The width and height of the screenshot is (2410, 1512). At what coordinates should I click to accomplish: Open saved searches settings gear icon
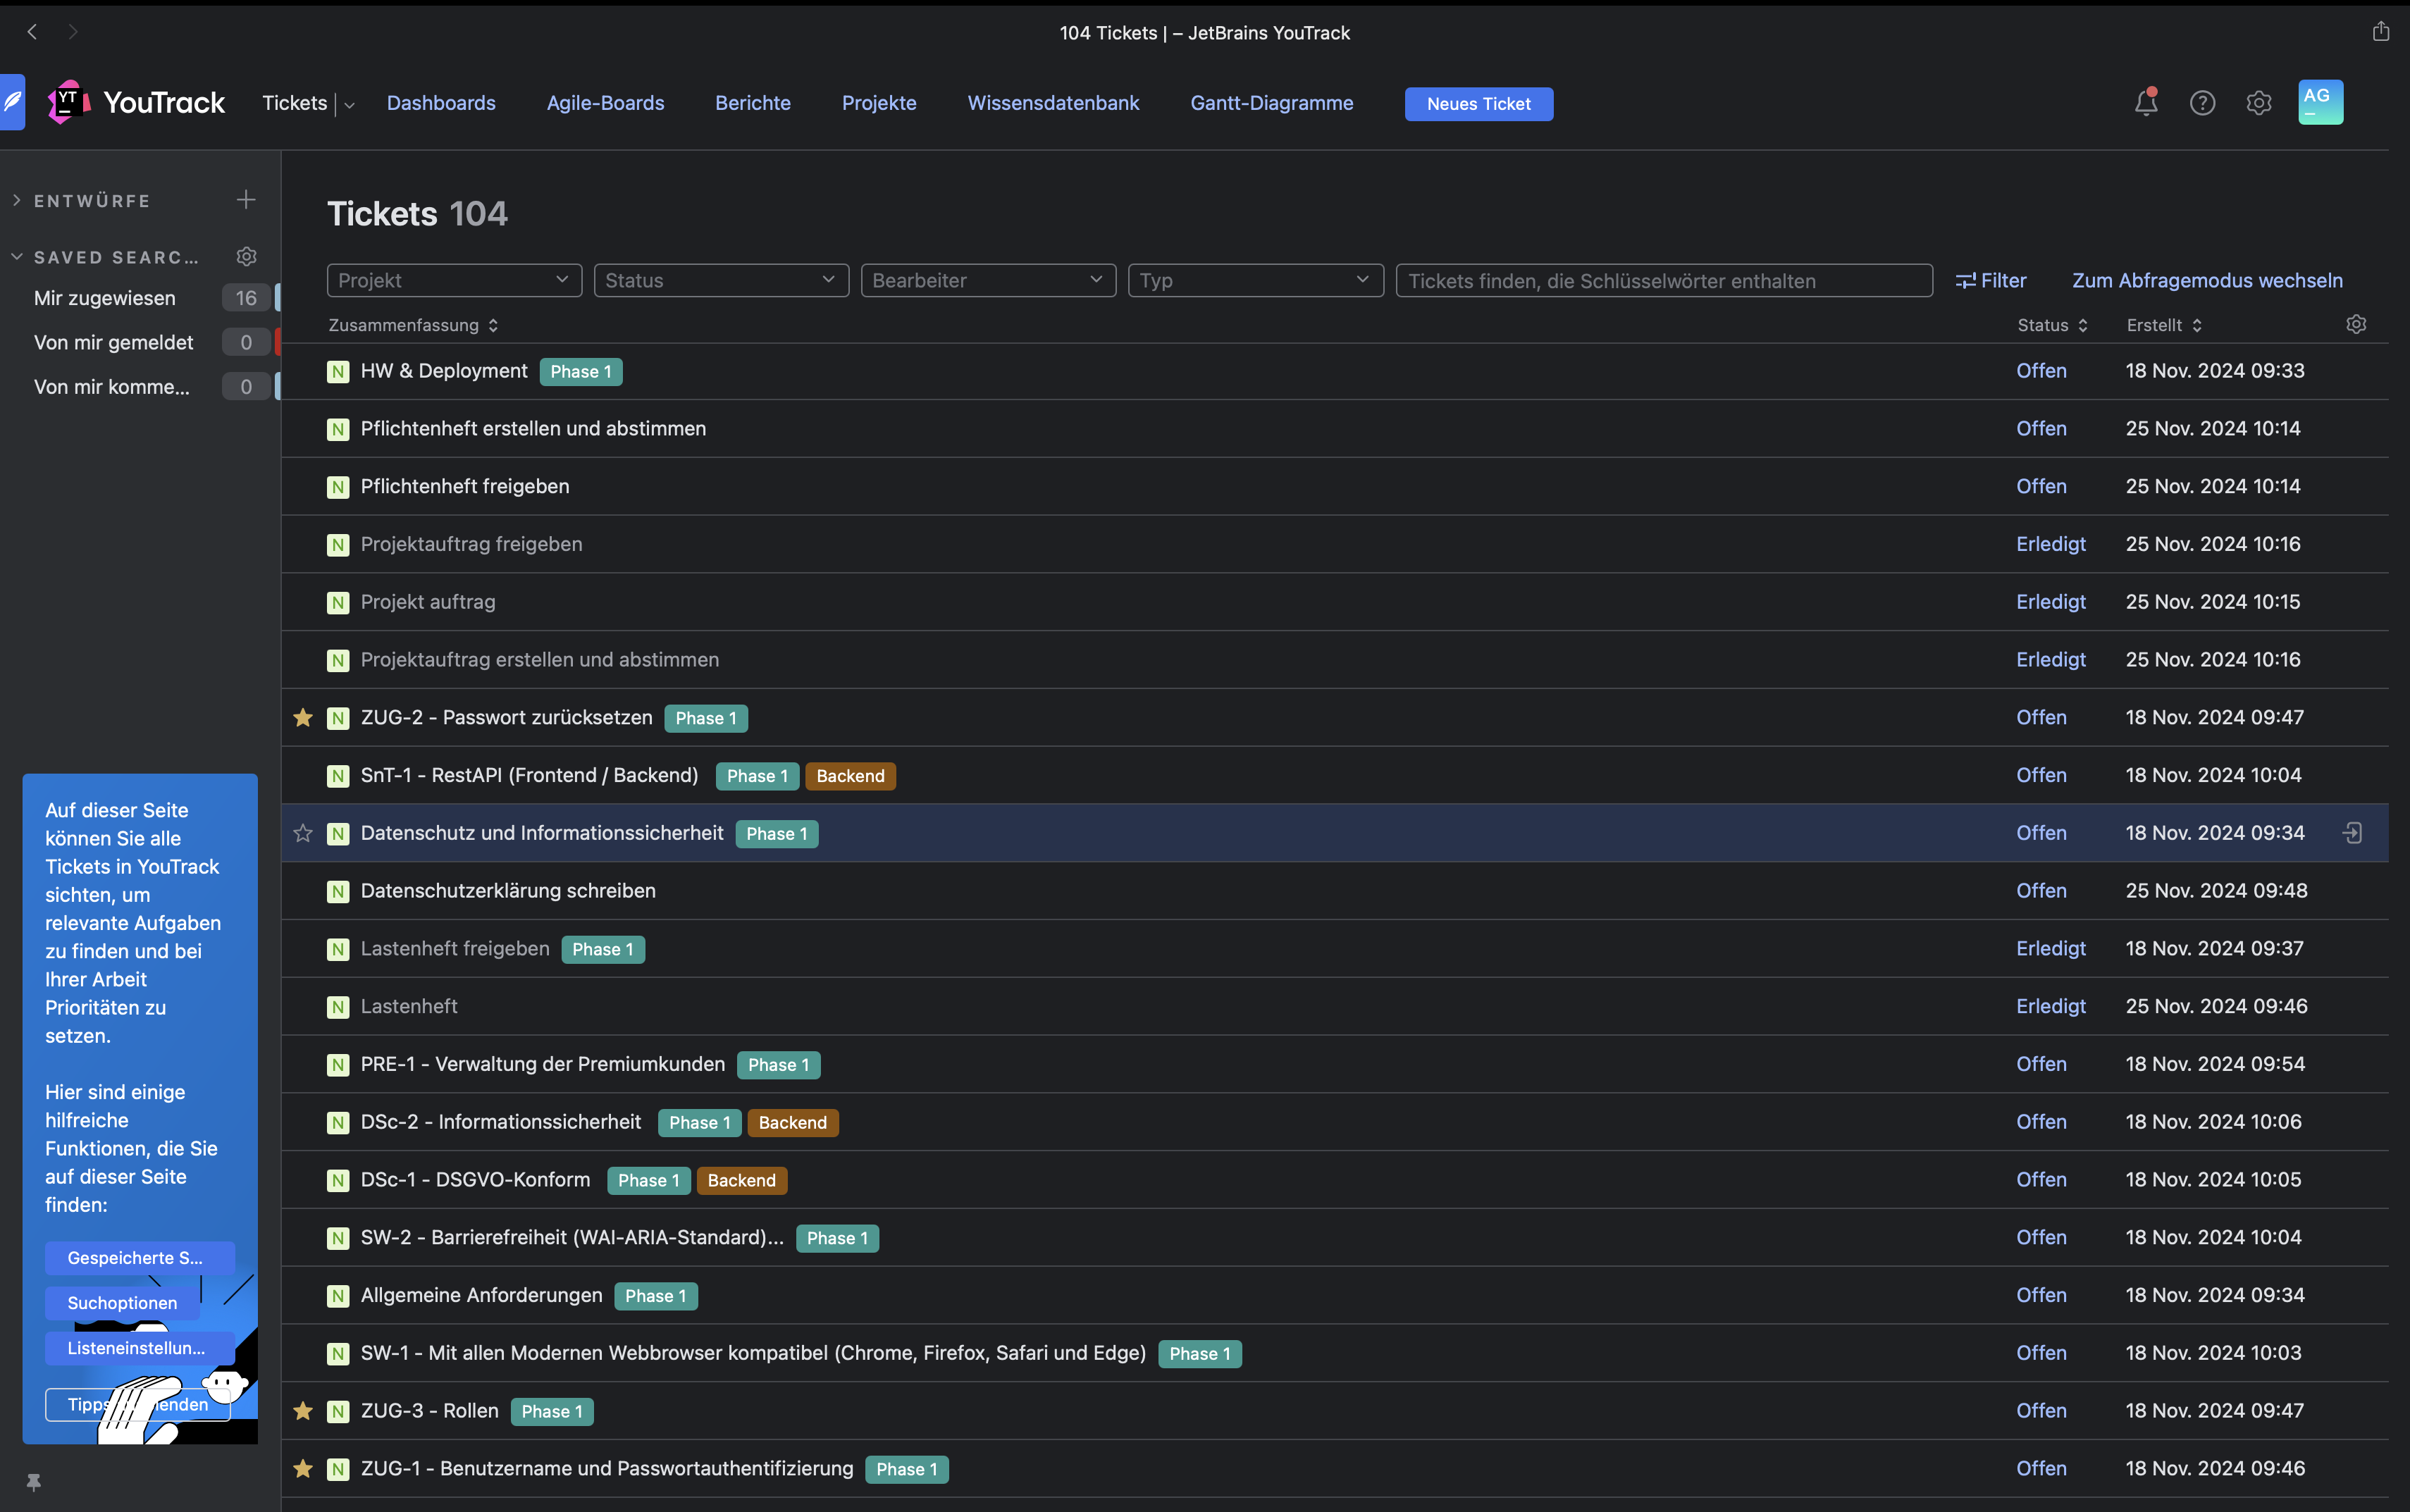click(246, 257)
